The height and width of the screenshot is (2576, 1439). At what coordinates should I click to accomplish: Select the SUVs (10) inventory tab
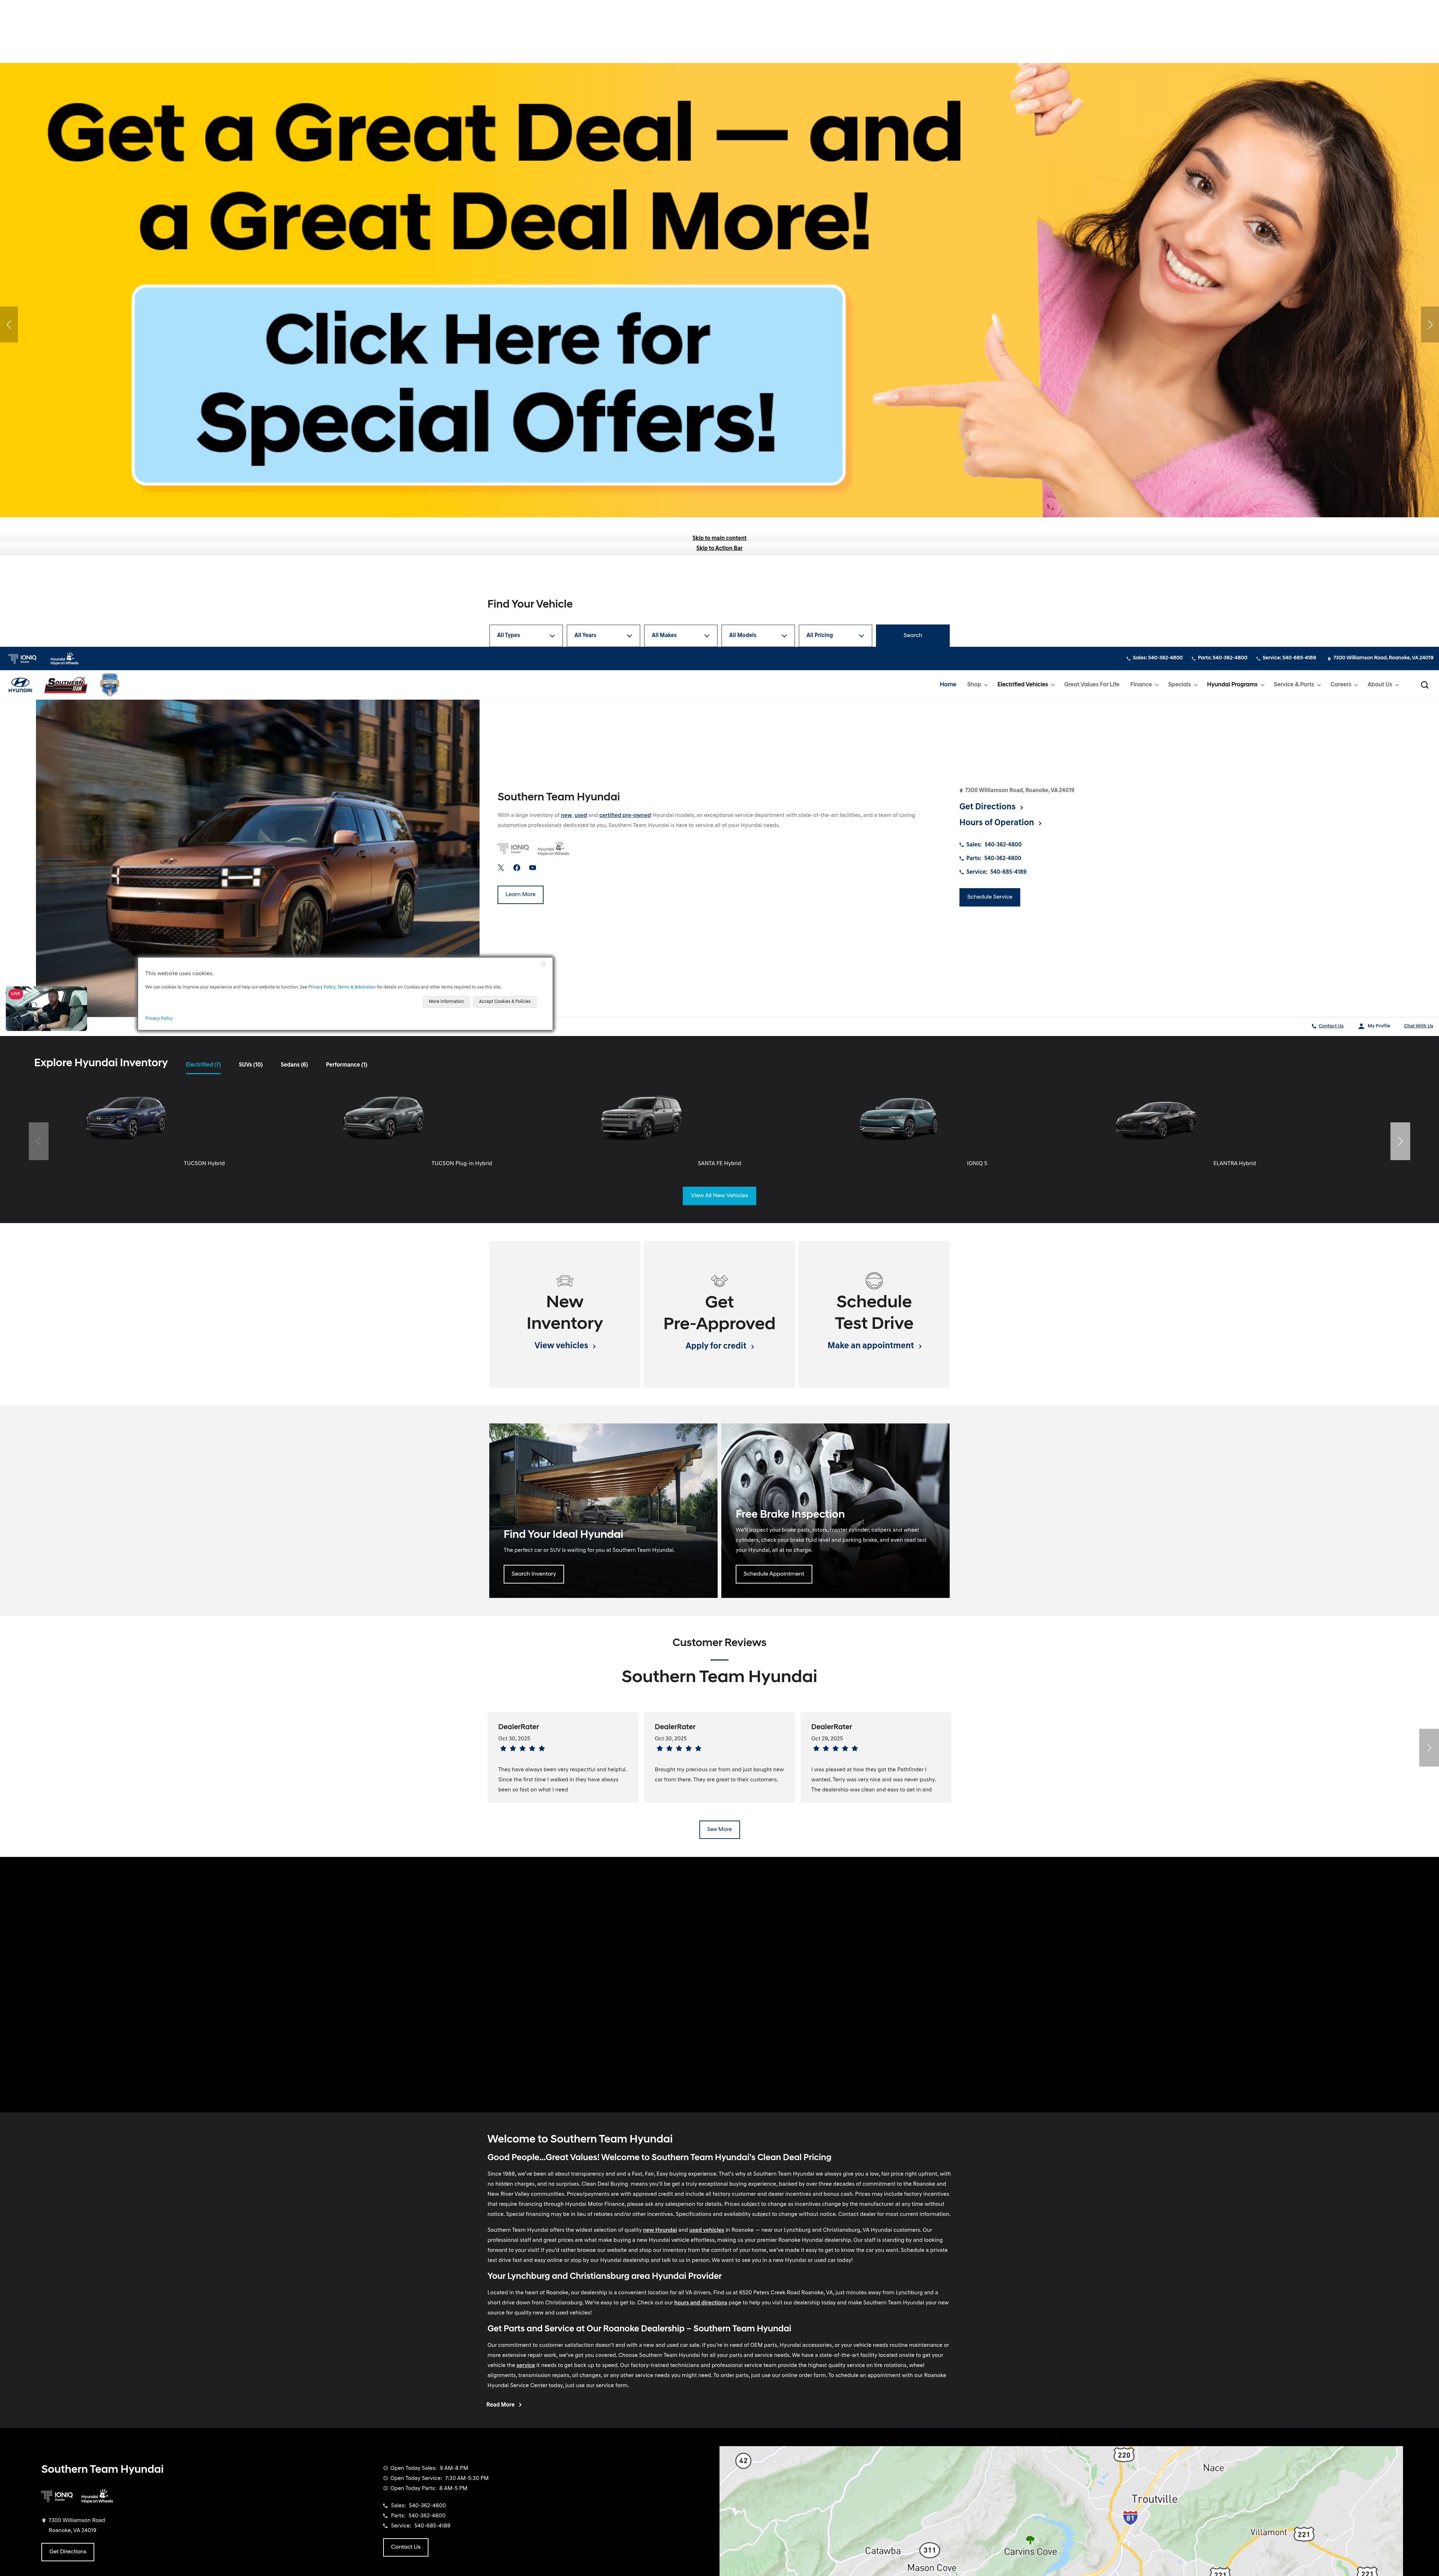pyautogui.click(x=251, y=1065)
